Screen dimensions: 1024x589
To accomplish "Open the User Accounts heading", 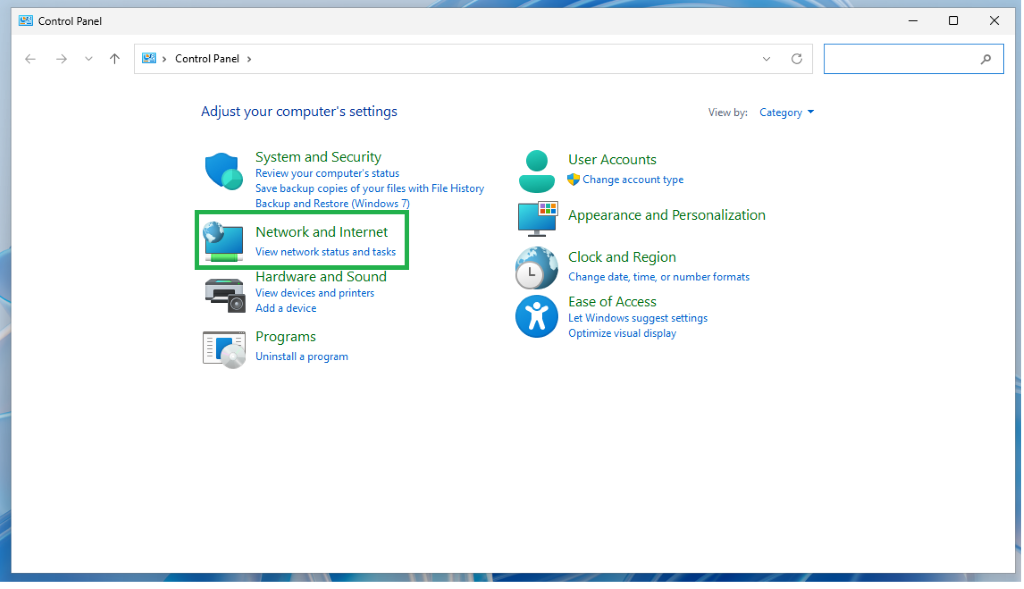I will (x=612, y=159).
